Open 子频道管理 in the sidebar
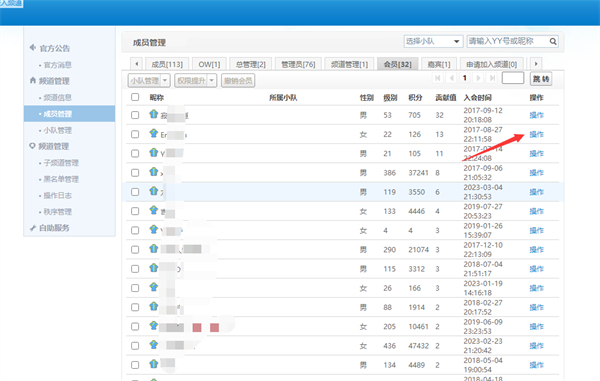 pos(61,163)
